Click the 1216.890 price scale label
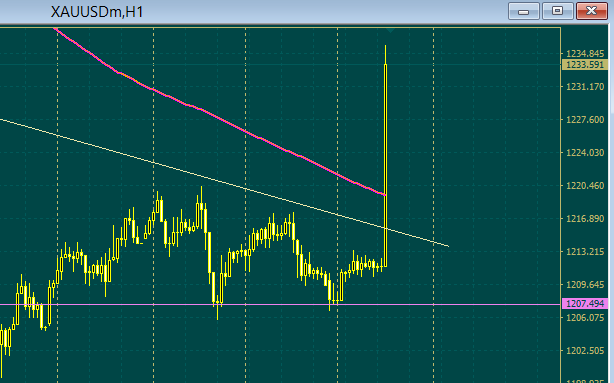This screenshot has height=383, width=614. click(585, 219)
